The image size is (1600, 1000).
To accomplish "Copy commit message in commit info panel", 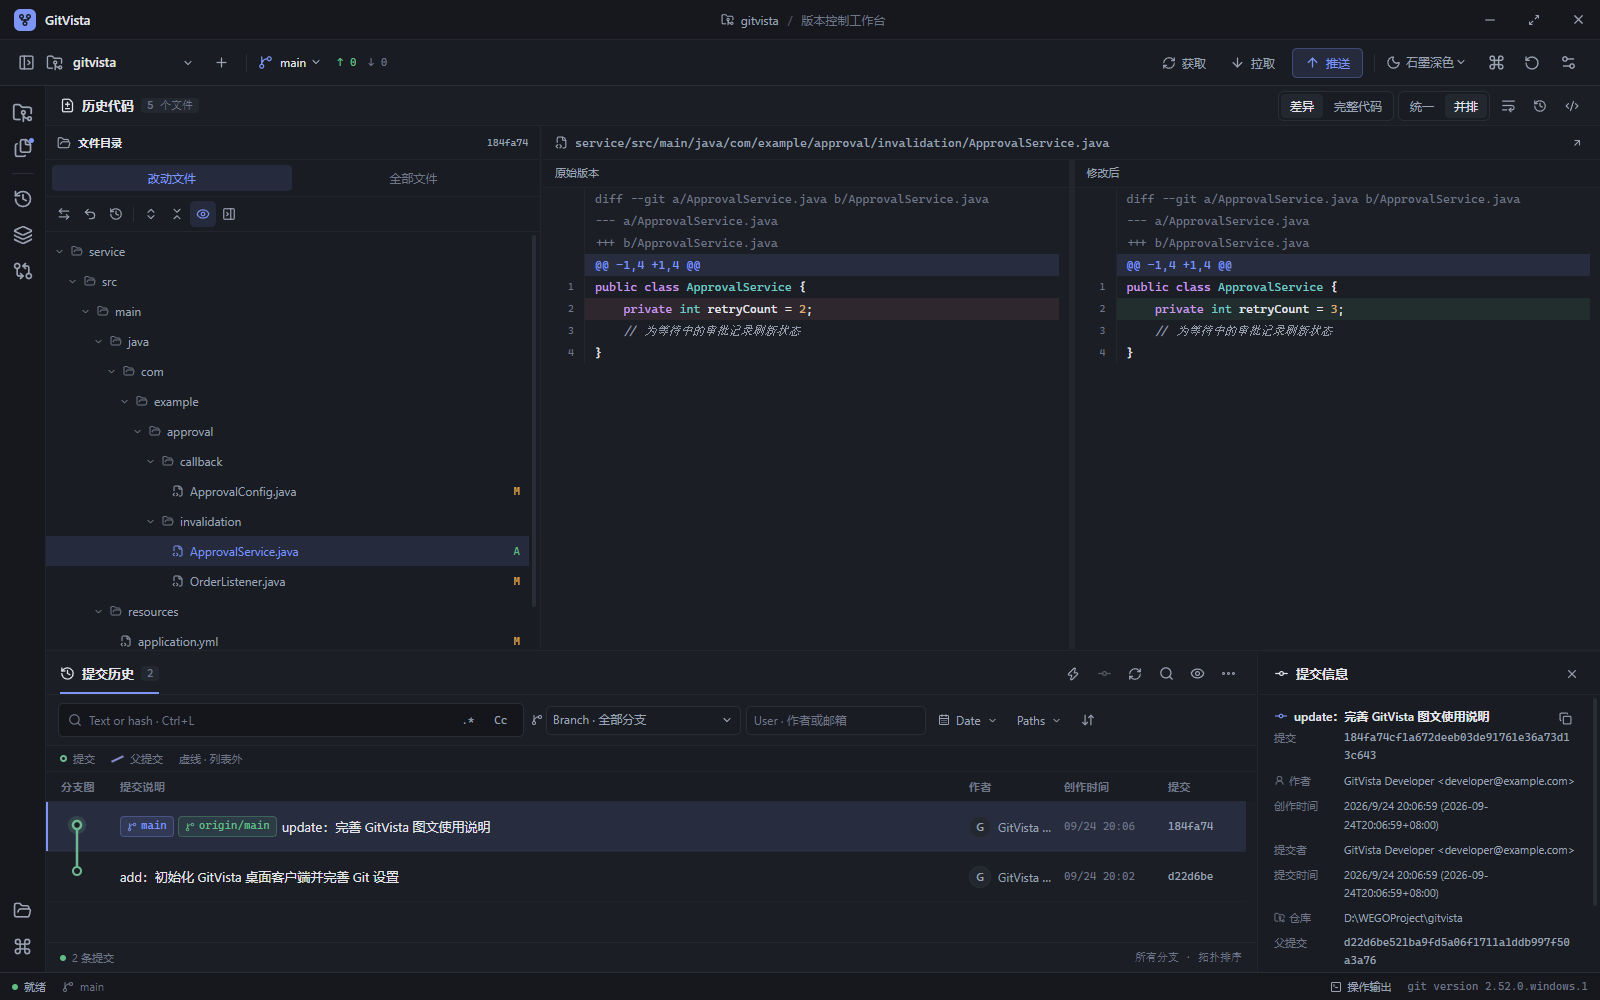I will (1565, 718).
